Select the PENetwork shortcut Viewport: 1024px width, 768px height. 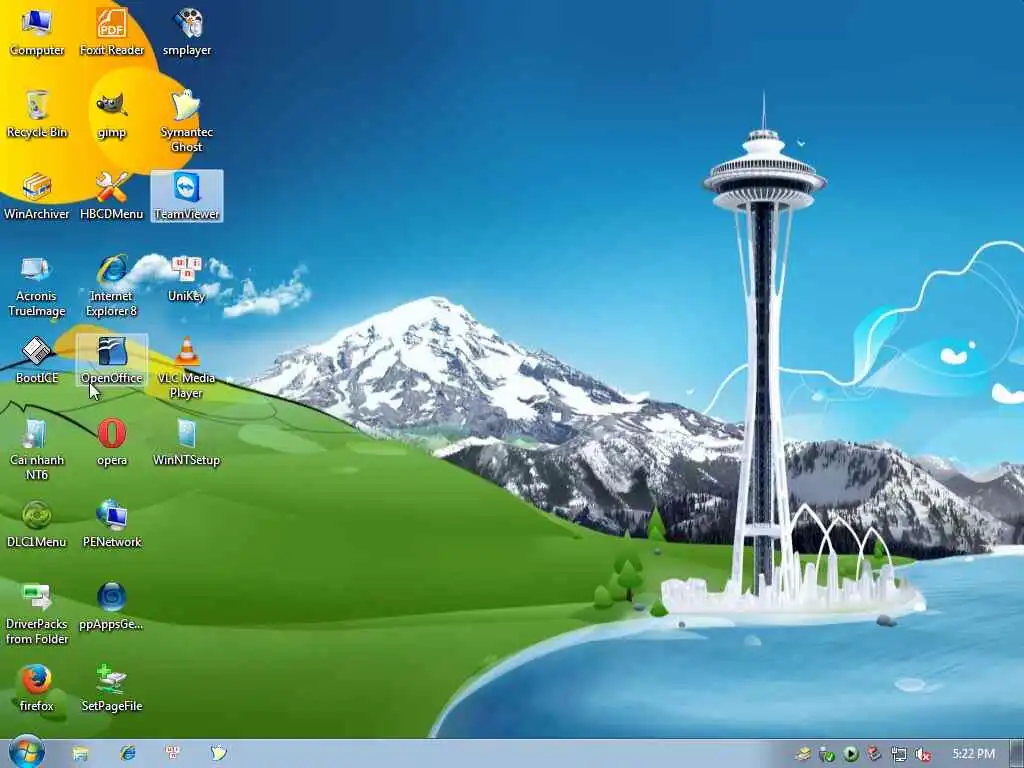pos(112,524)
